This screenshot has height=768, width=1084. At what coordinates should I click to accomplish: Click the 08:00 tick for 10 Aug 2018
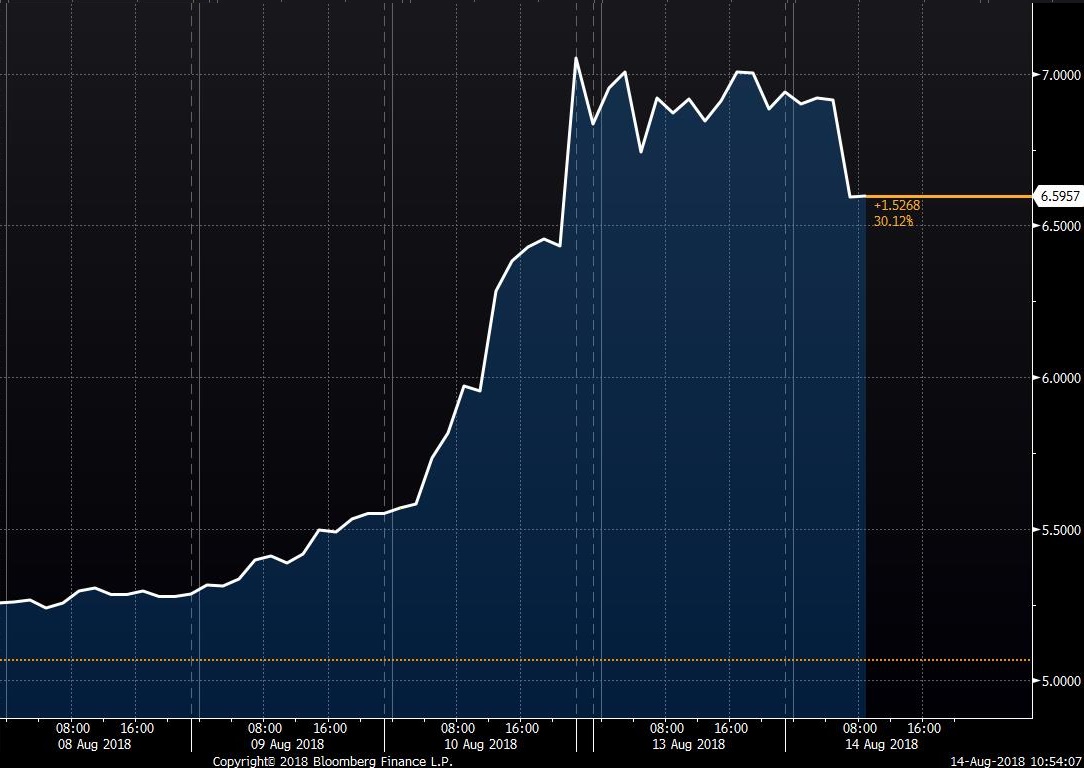point(458,729)
